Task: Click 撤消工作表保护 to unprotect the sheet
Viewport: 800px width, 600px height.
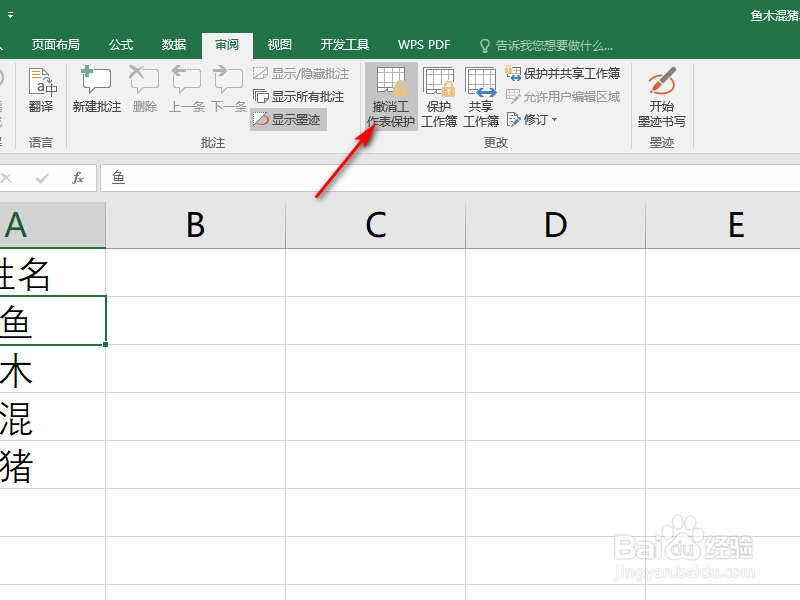Action: tap(391, 95)
